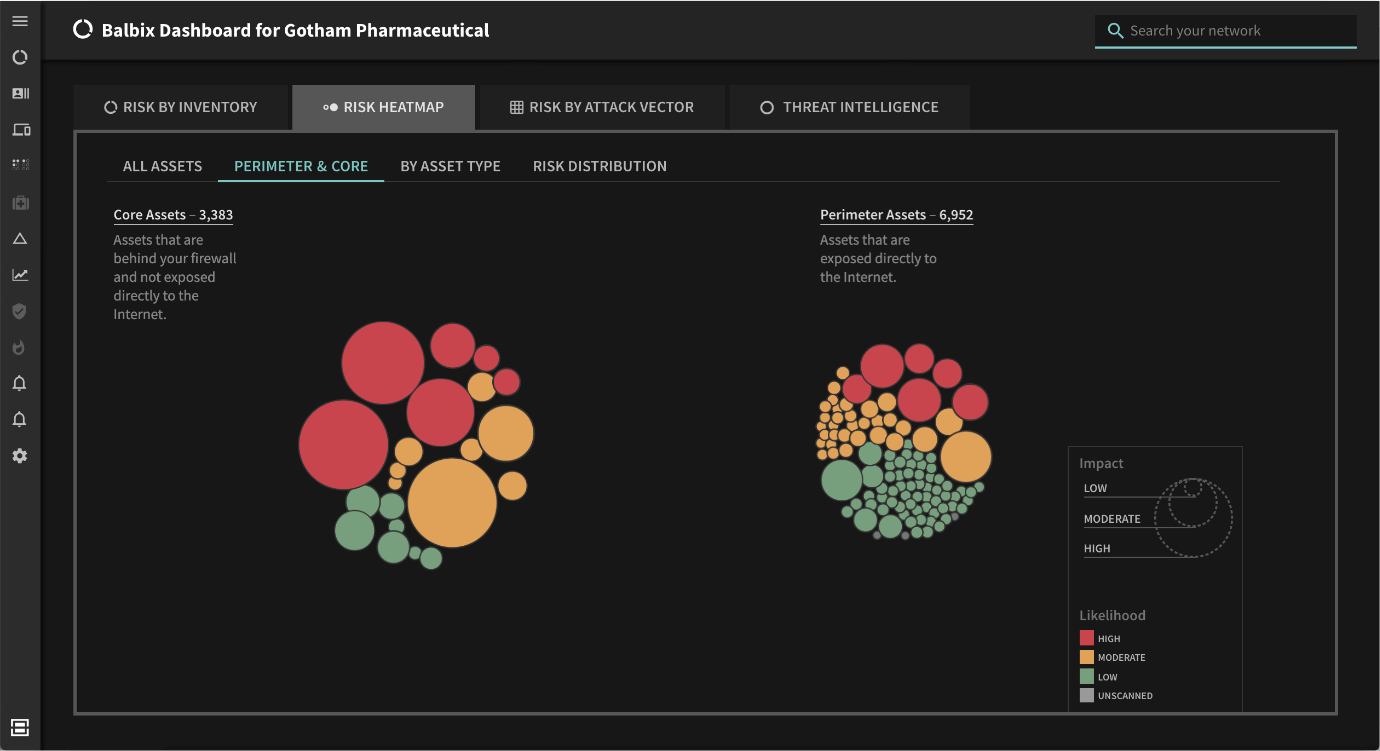Switch to the By Asset Type view
1380x751 pixels.
click(x=450, y=166)
